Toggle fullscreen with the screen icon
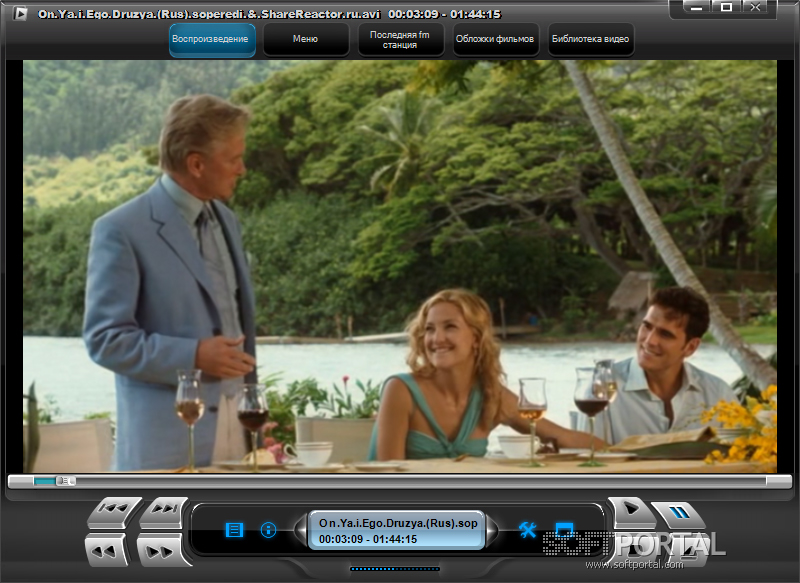 (x=564, y=529)
